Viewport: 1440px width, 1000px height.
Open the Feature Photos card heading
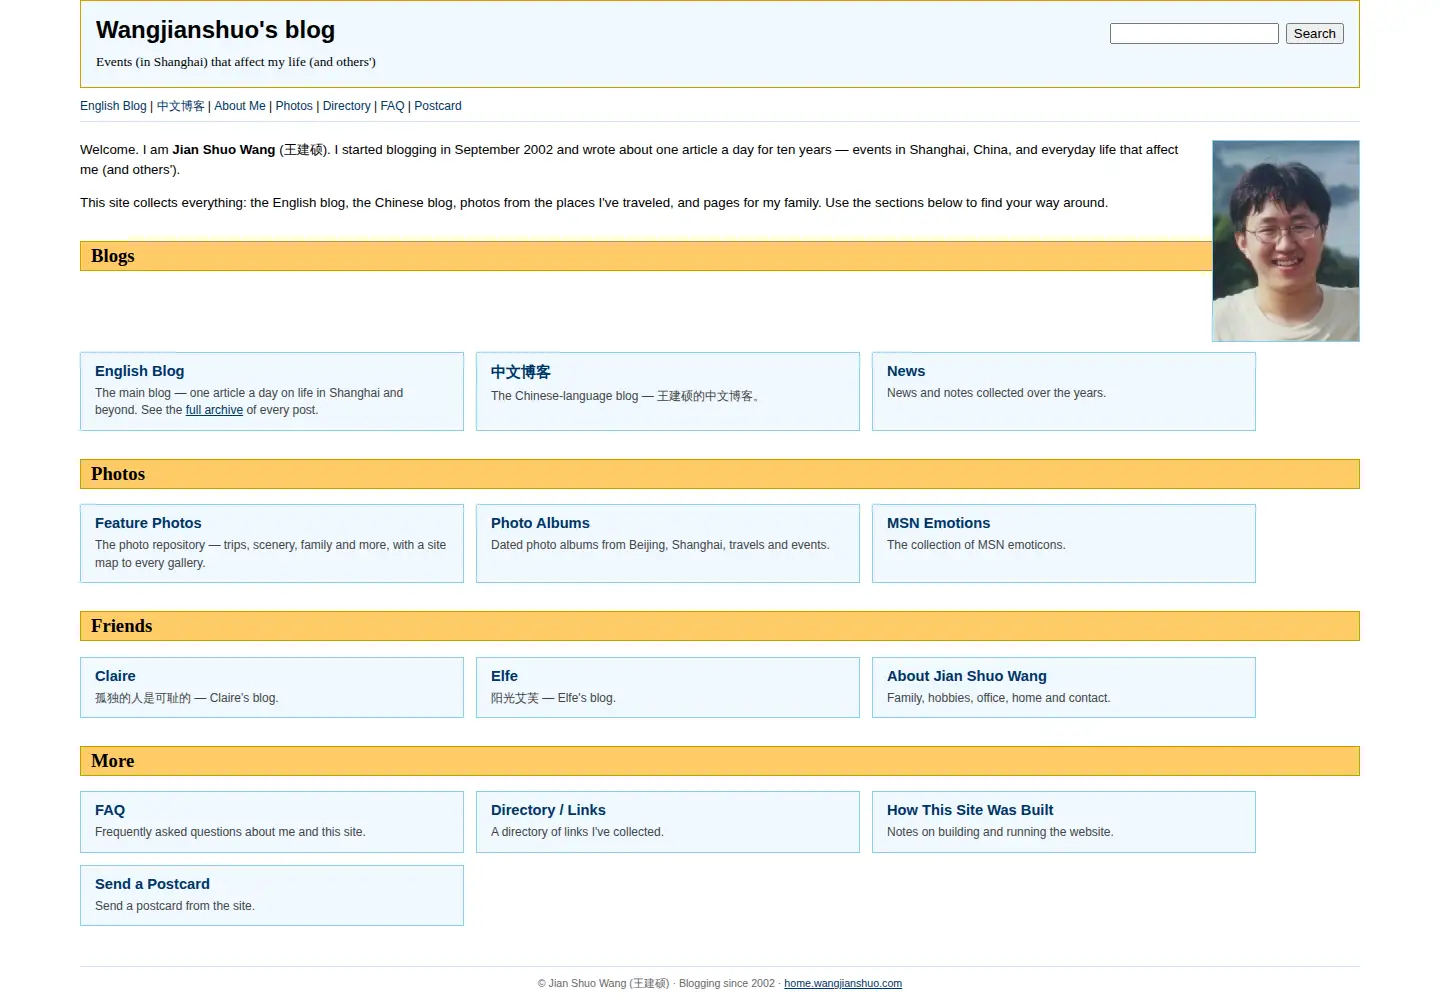[148, 523]
